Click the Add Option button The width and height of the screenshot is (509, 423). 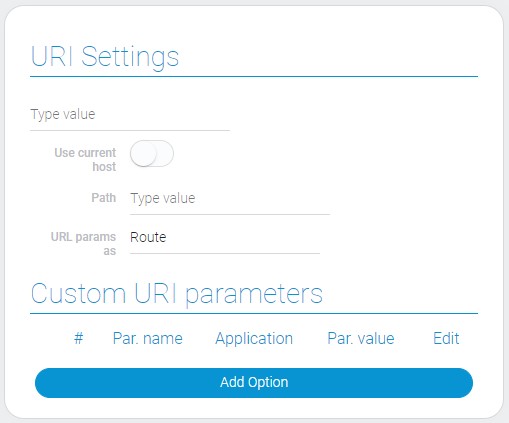(254, 383)
